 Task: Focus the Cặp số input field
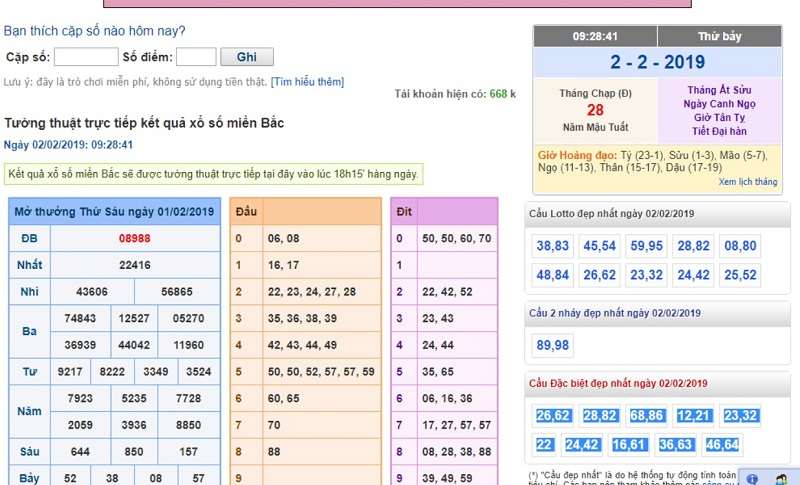86,57
